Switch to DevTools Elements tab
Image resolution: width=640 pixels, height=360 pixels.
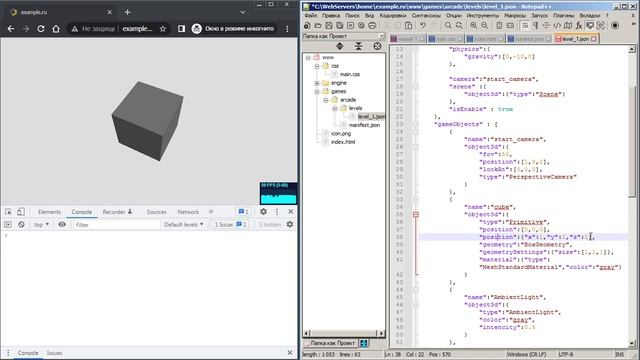click(x=49, y=212)
